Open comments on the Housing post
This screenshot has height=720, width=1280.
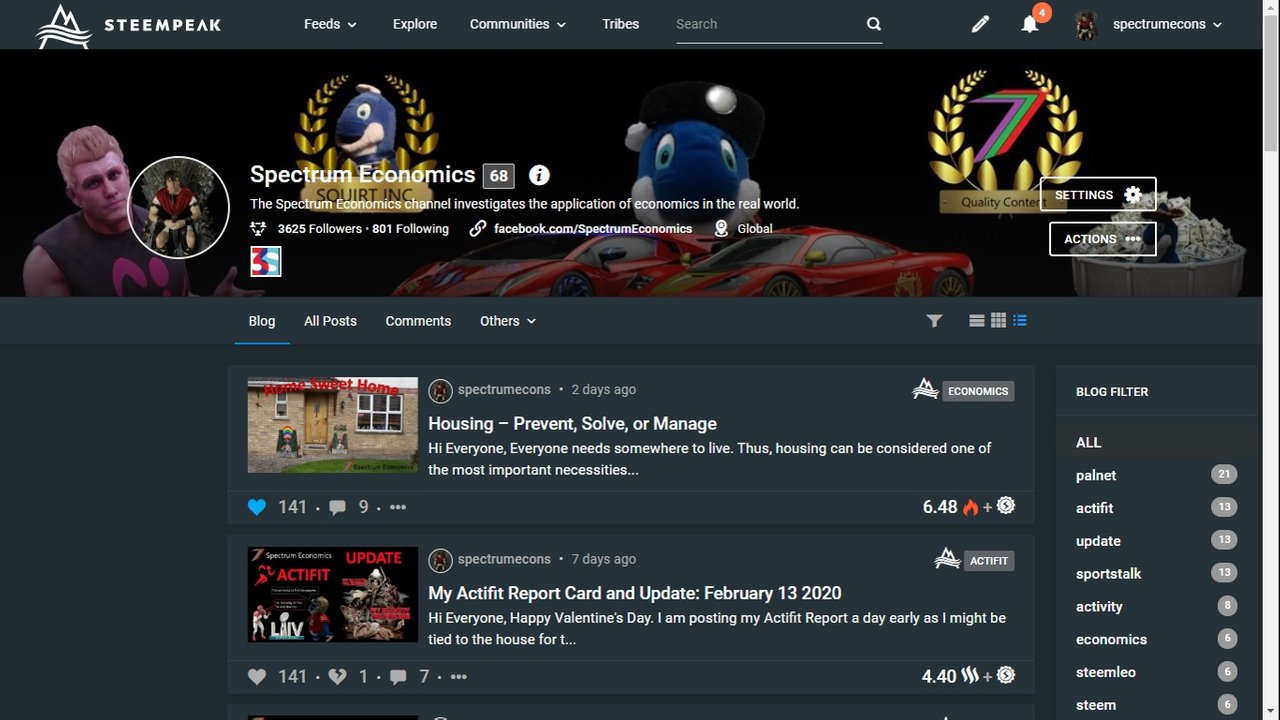[338, 507]
